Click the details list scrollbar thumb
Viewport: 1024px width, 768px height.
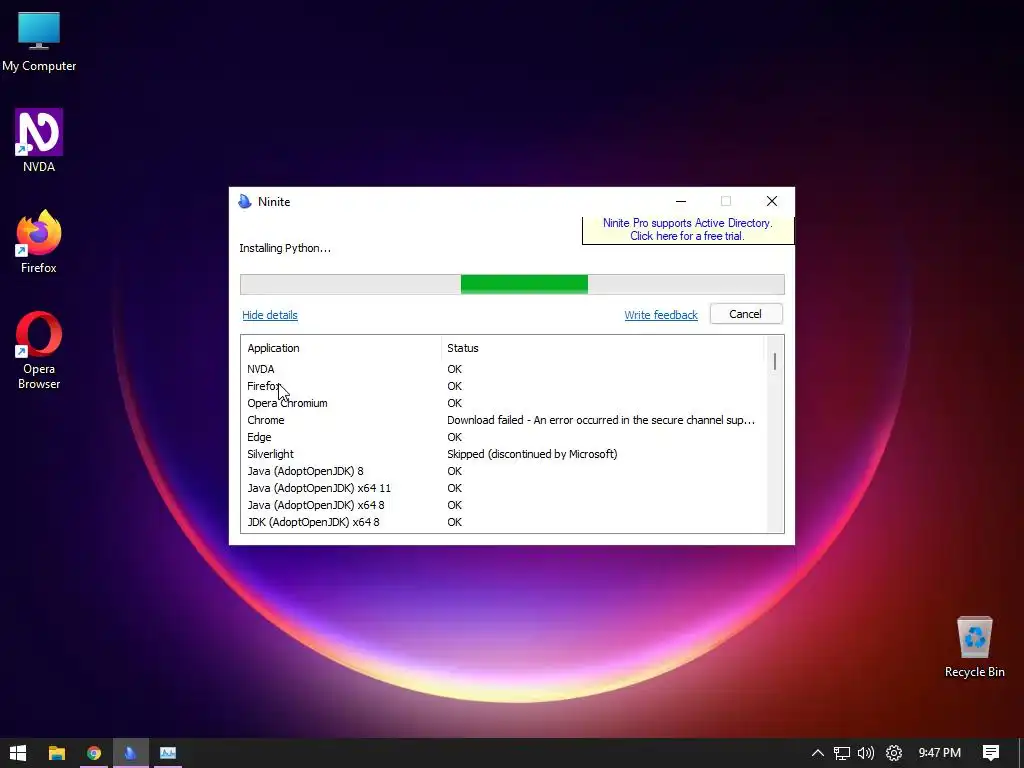775,361
